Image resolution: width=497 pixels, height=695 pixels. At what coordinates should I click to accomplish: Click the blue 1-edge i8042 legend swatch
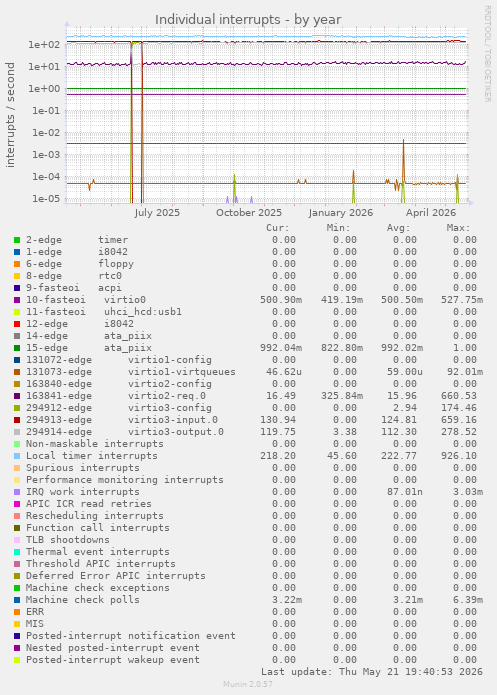(17, 252)
